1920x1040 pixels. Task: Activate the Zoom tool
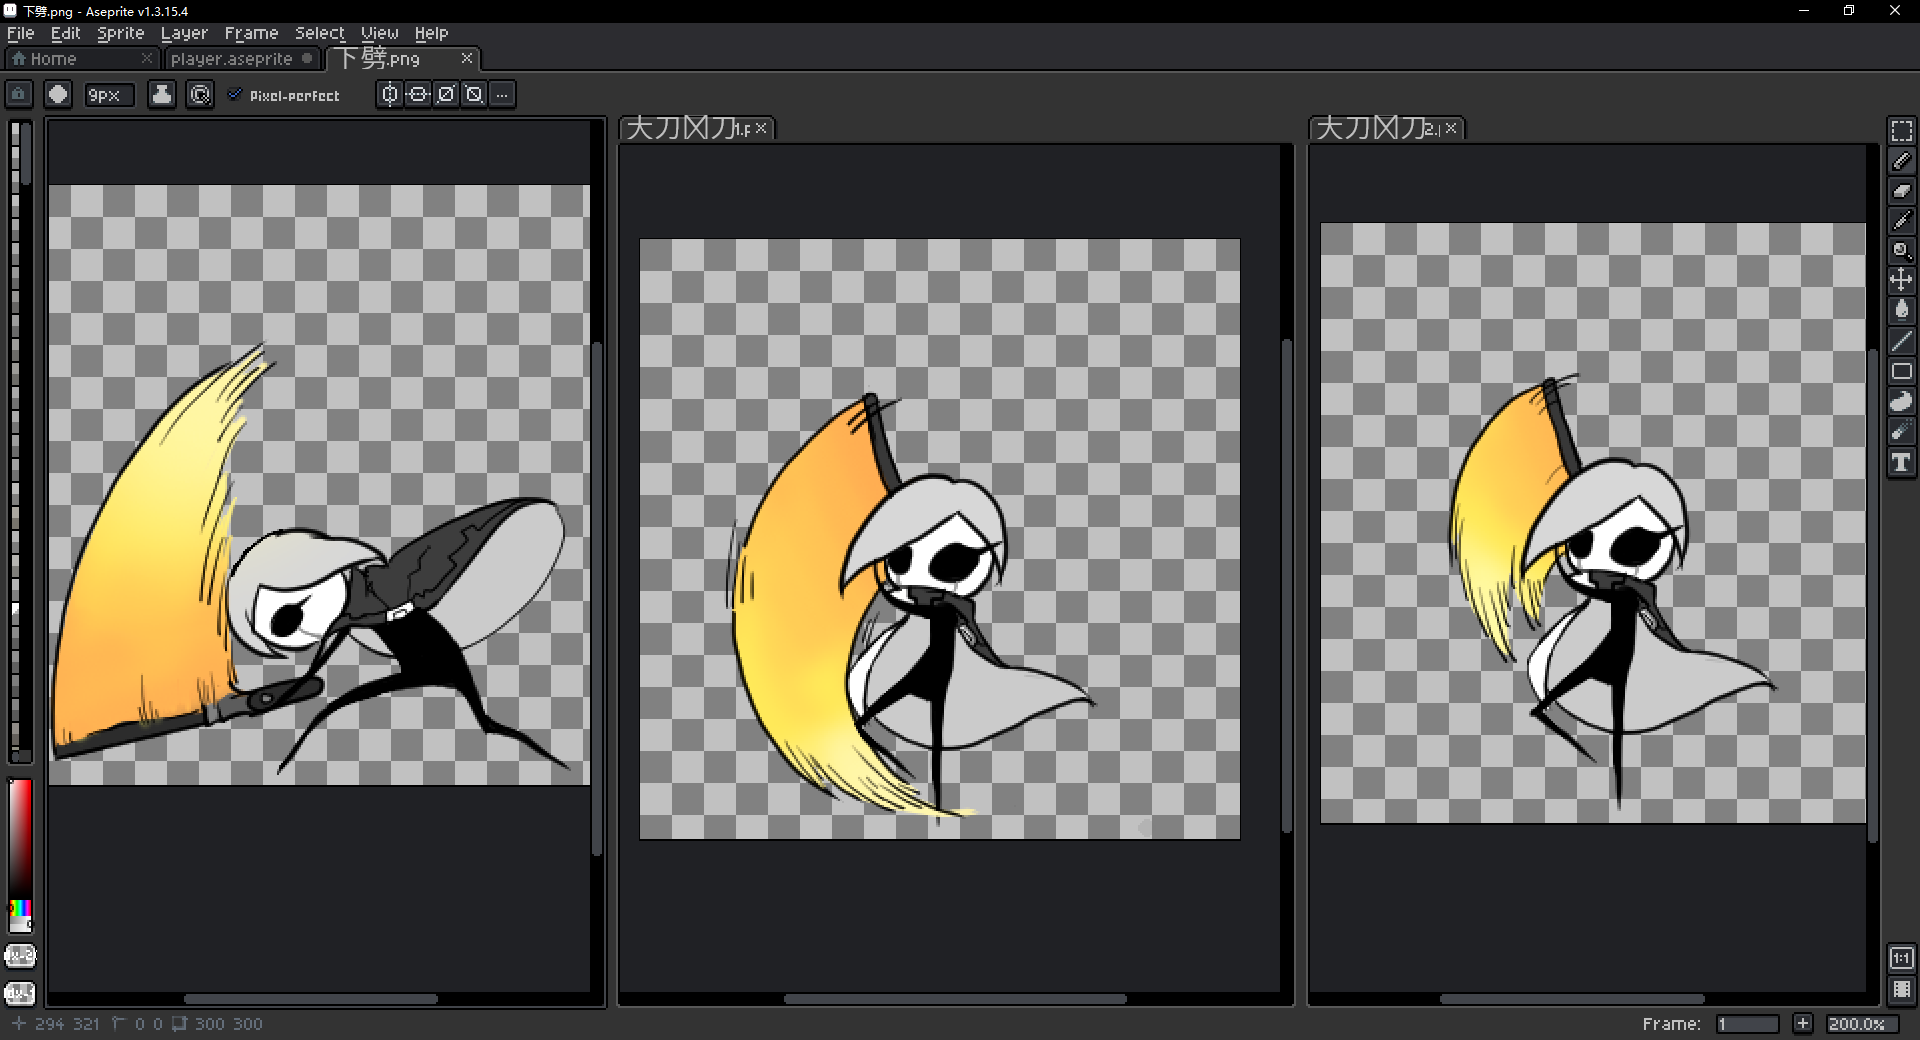click(x=1901, y=251)
